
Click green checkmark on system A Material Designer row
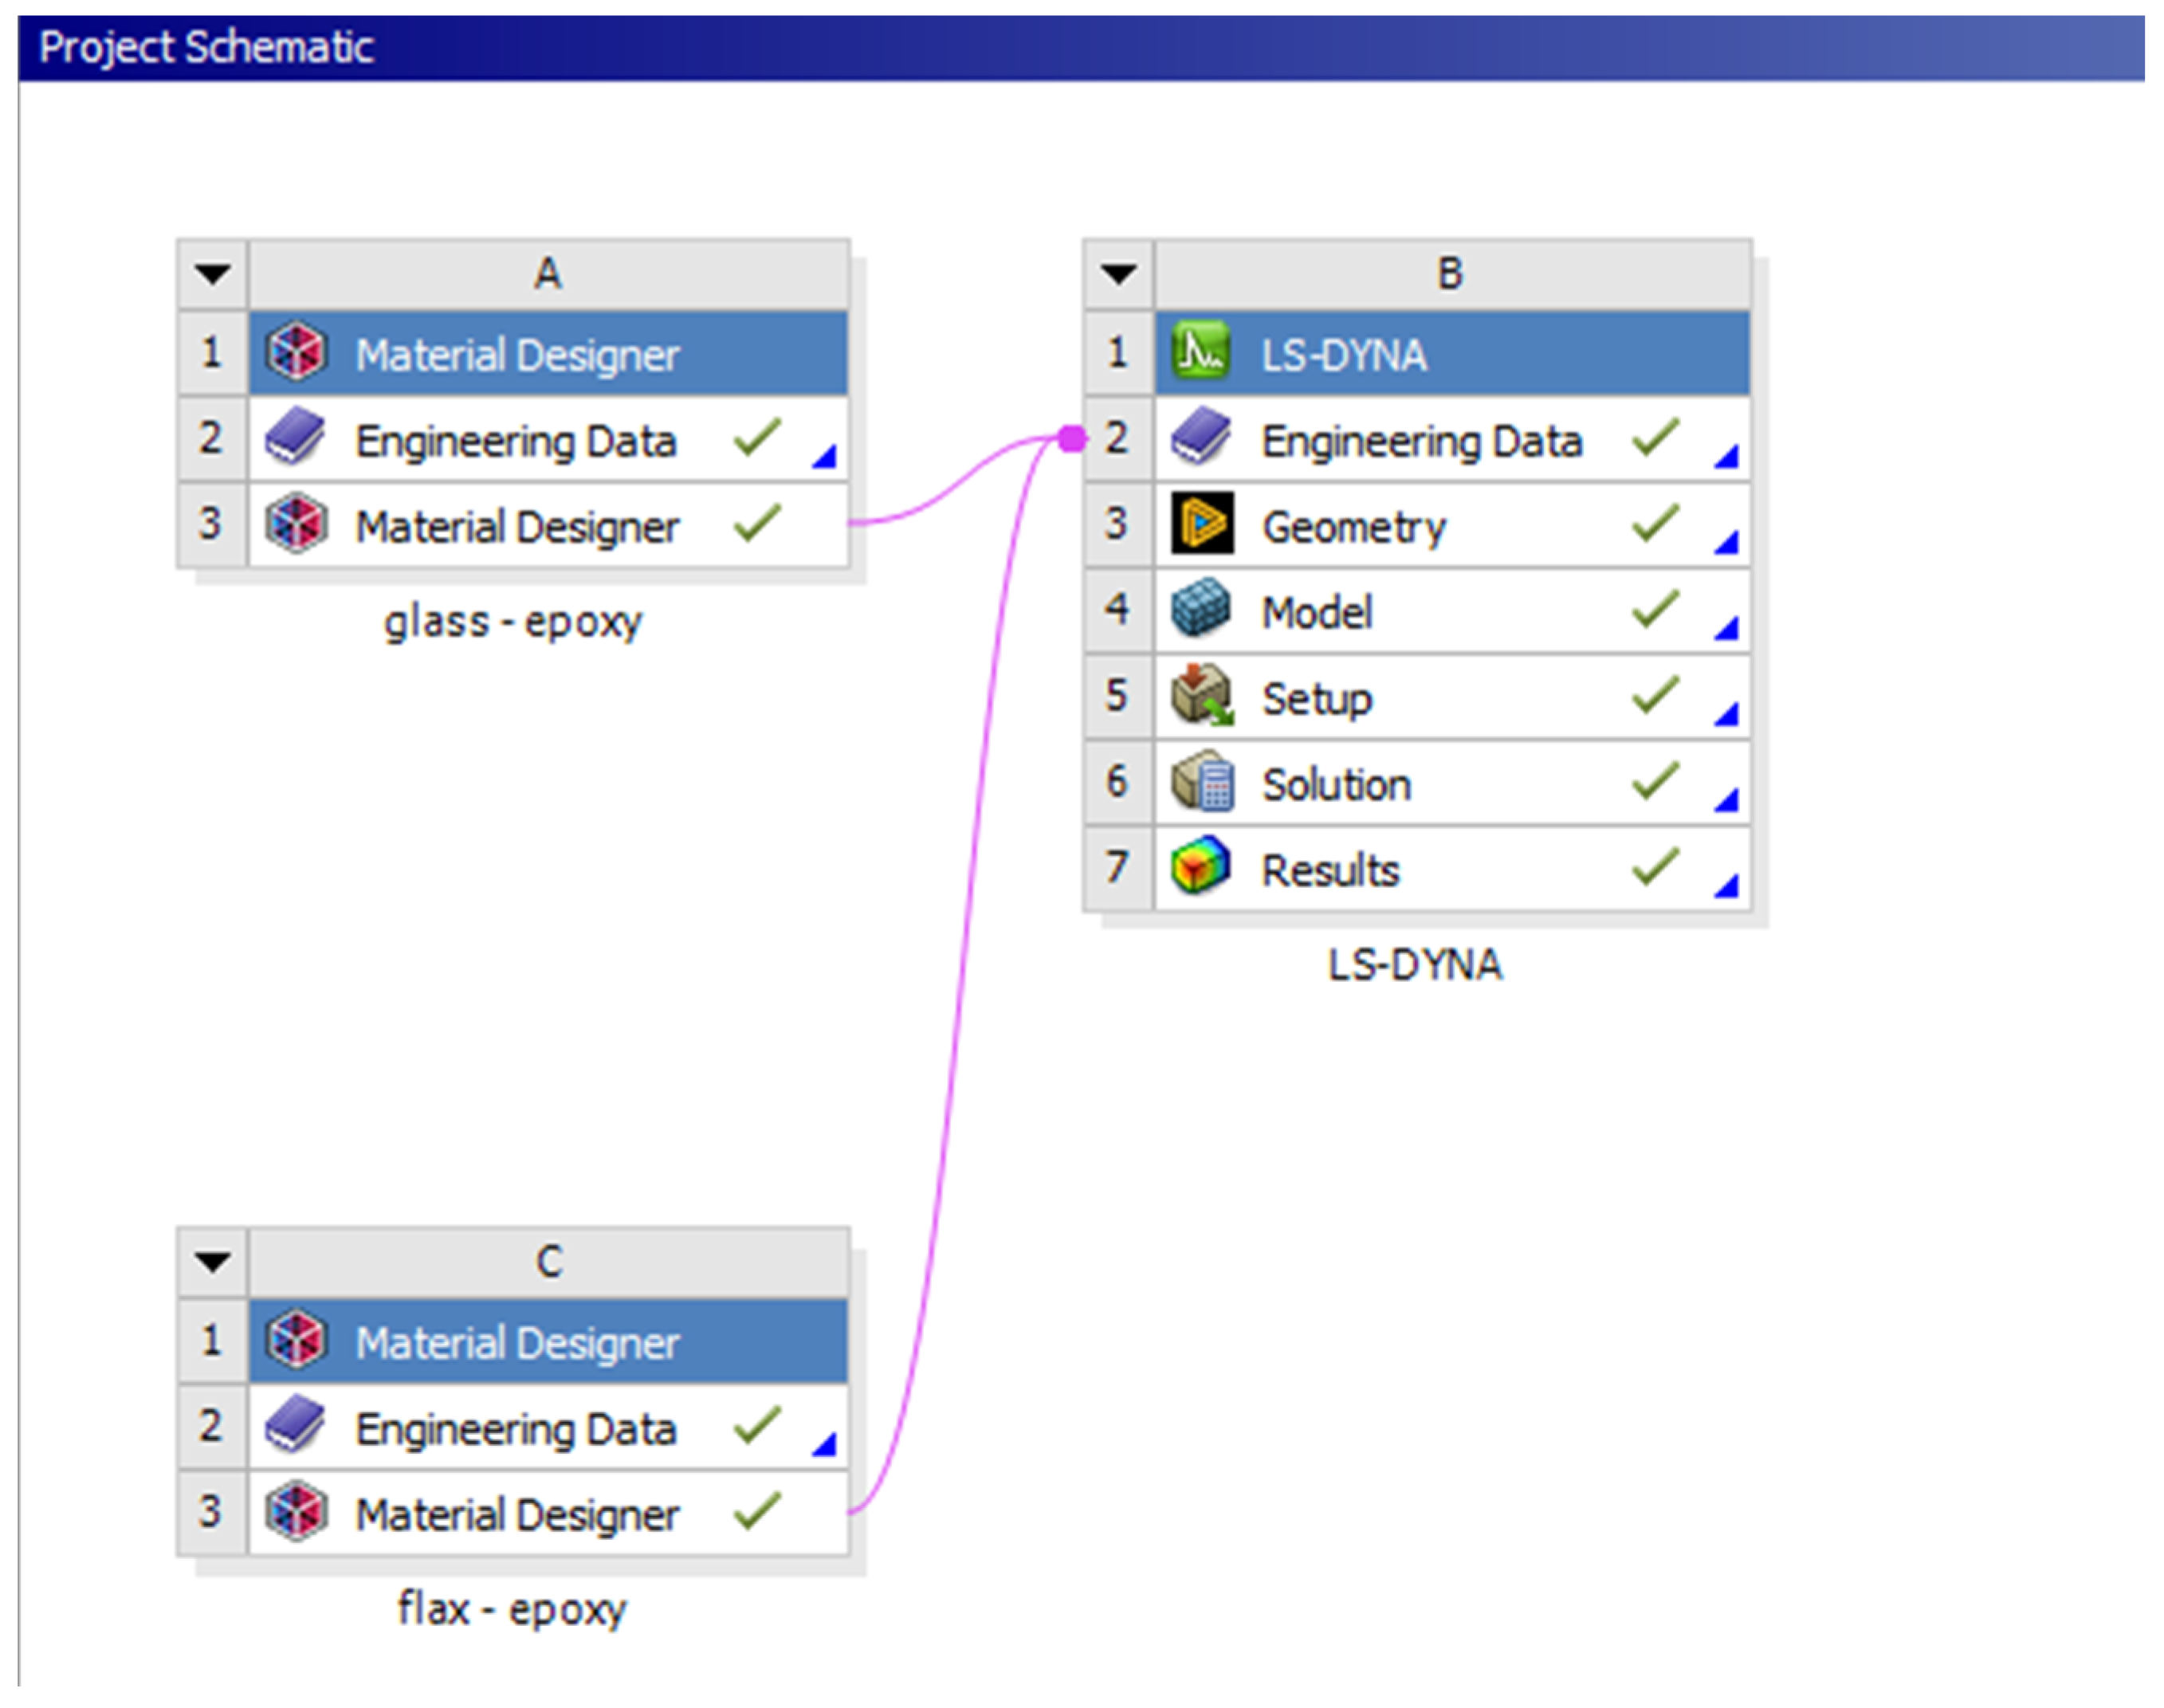coord(757,523)
